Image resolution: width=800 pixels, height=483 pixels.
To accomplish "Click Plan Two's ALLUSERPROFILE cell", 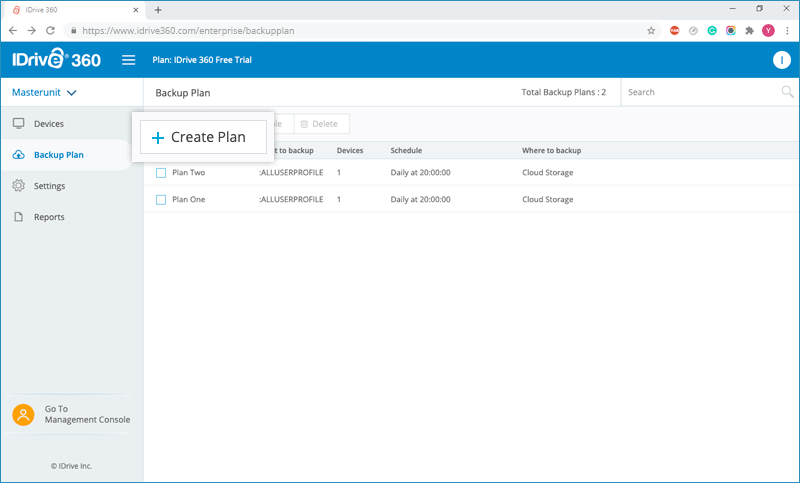I will [x=291, y=172].
